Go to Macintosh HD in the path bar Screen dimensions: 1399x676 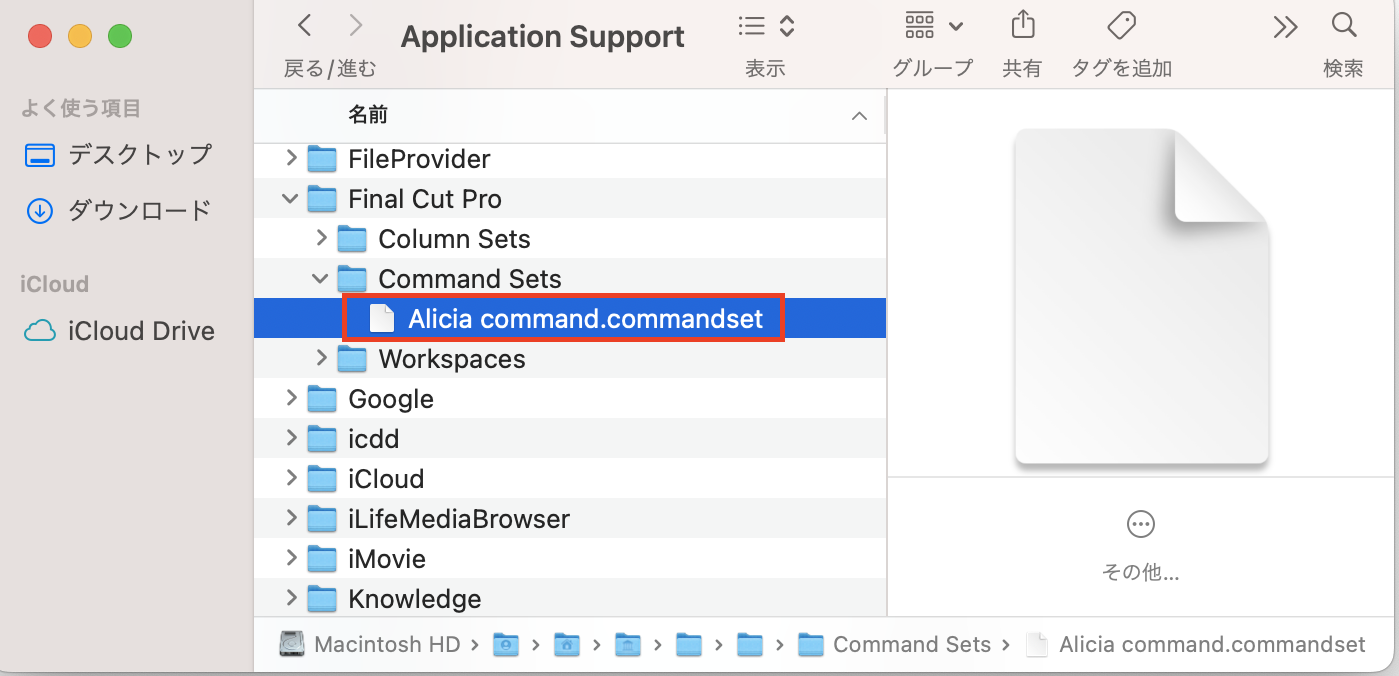coord(369,645)
